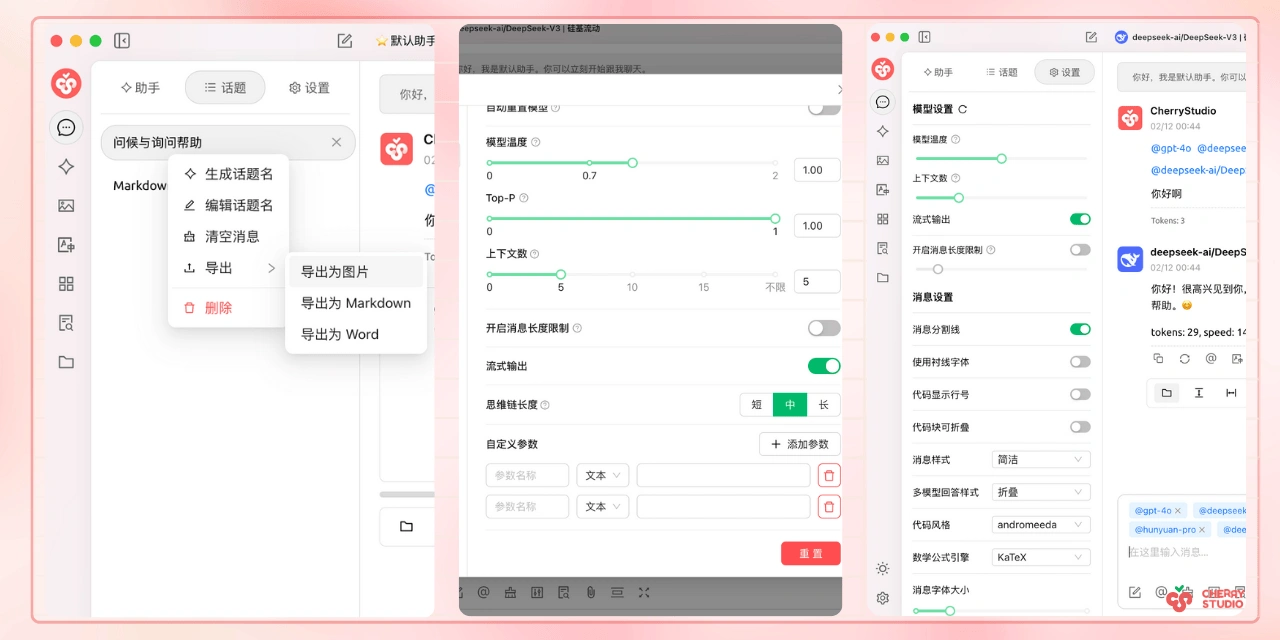
Task: Choose 导出为 Markdown from submenu
Action: 356,303
